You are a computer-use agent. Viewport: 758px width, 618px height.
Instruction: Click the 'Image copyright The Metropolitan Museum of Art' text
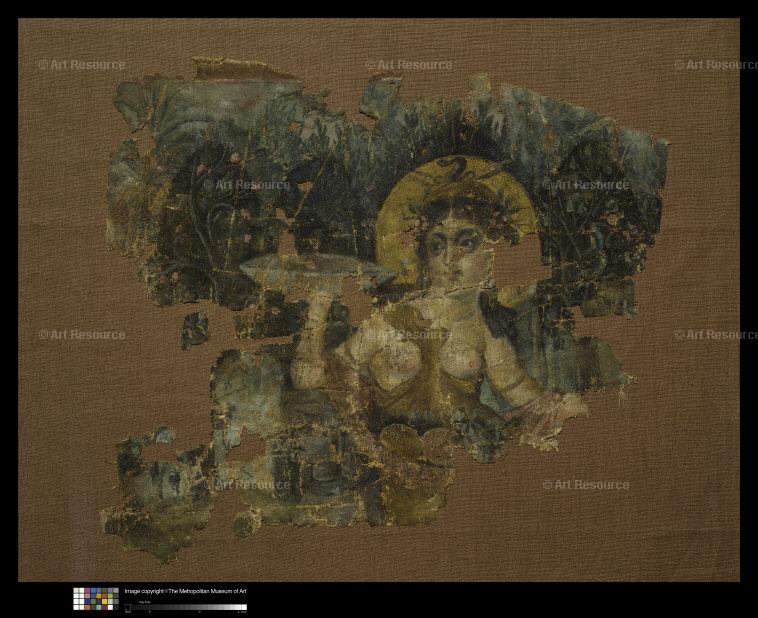pyautogui.click(x=186, y=591)
